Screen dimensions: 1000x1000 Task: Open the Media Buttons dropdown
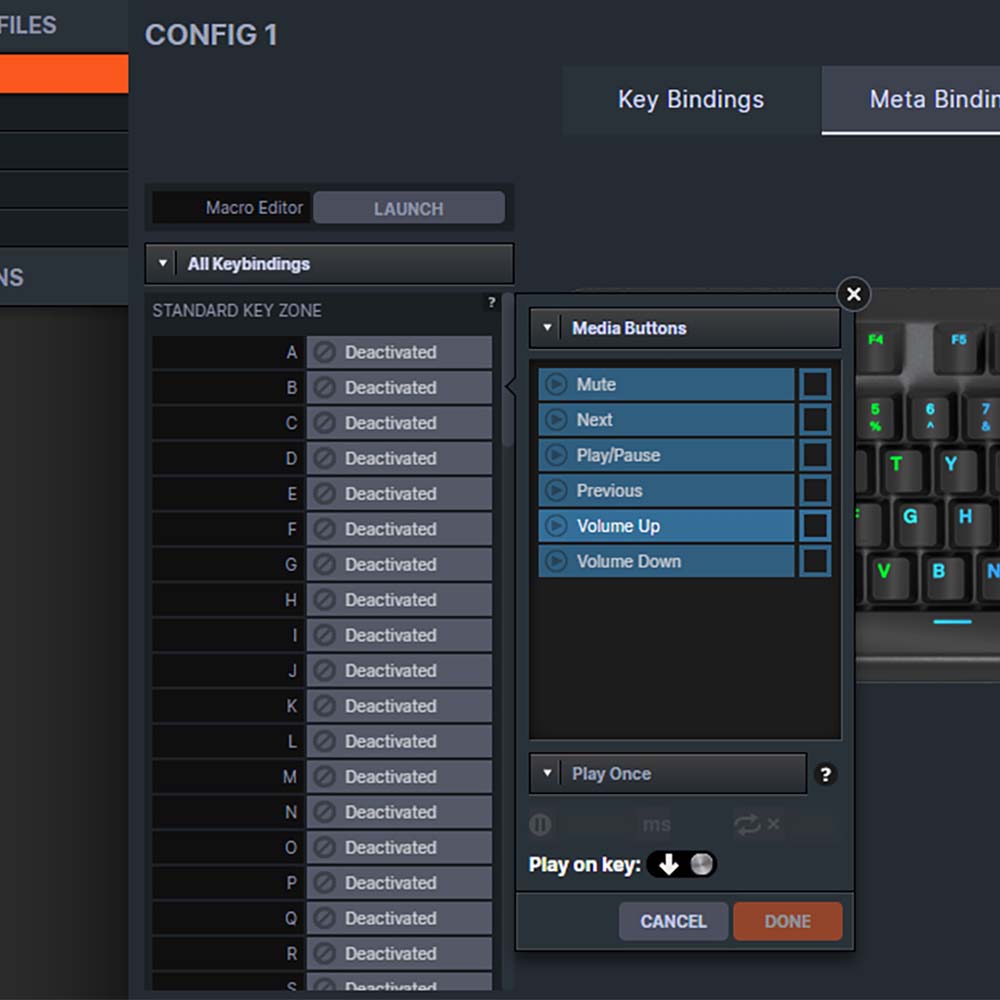[546, 327]
